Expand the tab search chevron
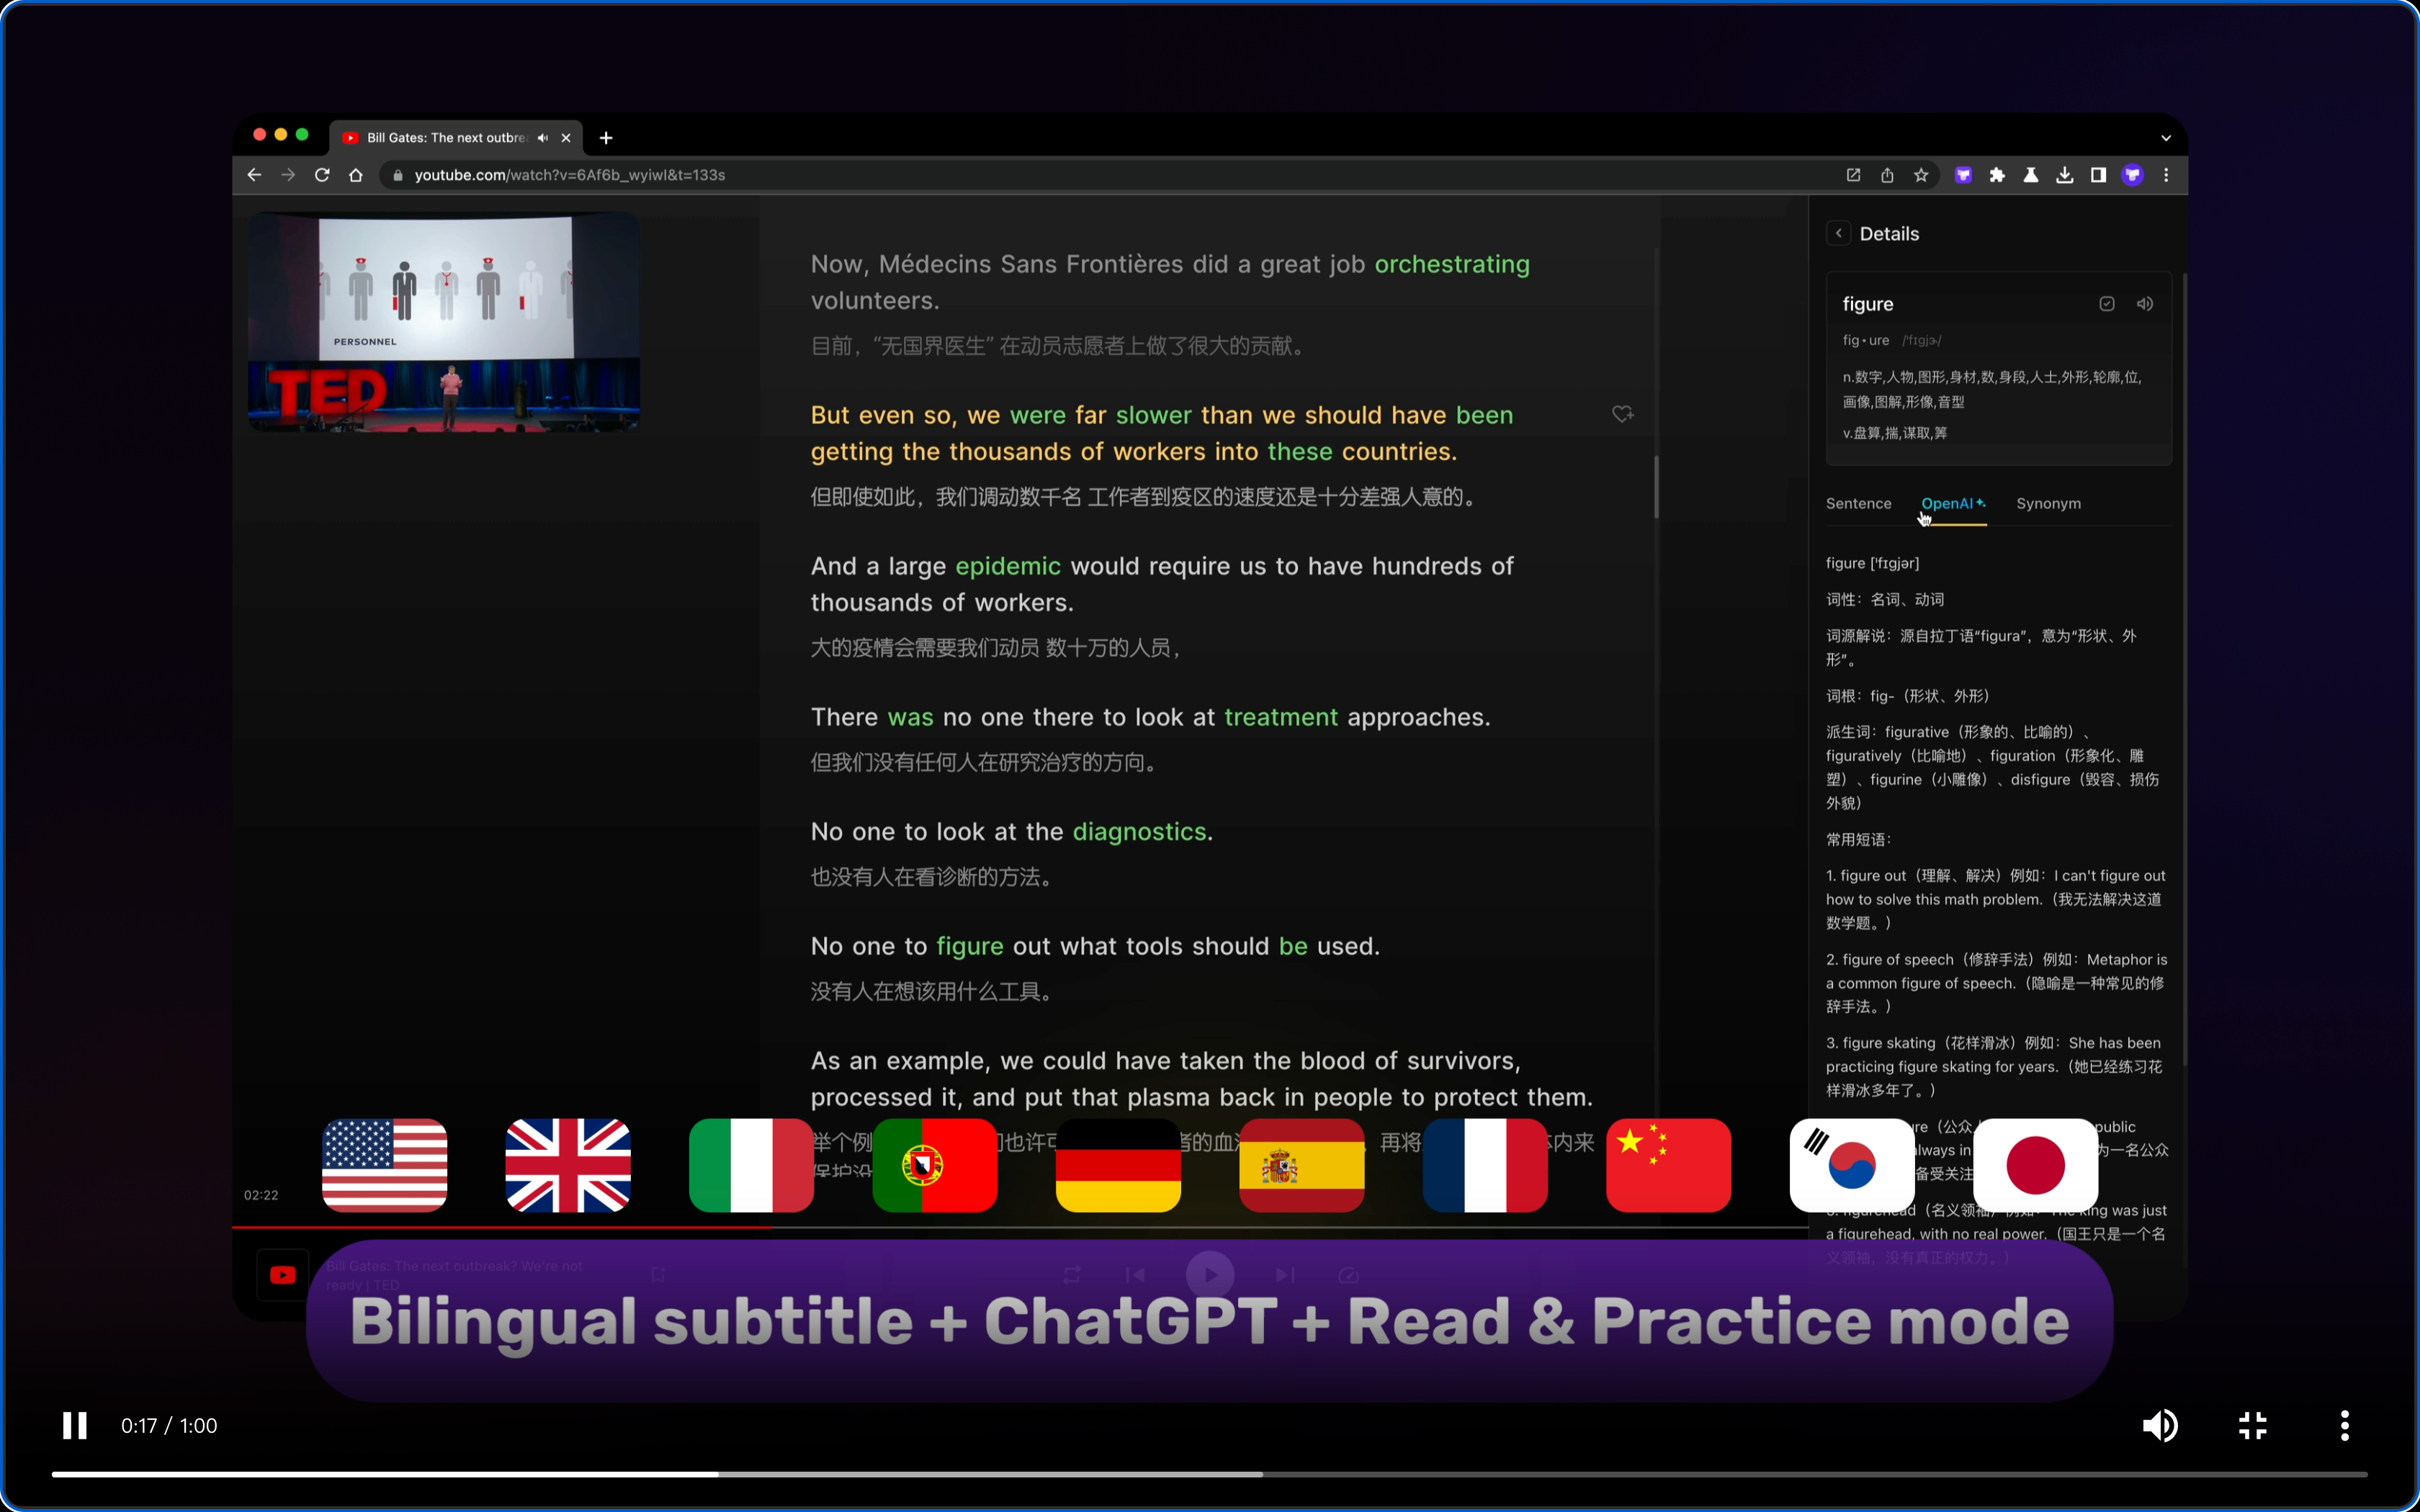2420x1512 pixels. pos(2166,138)
